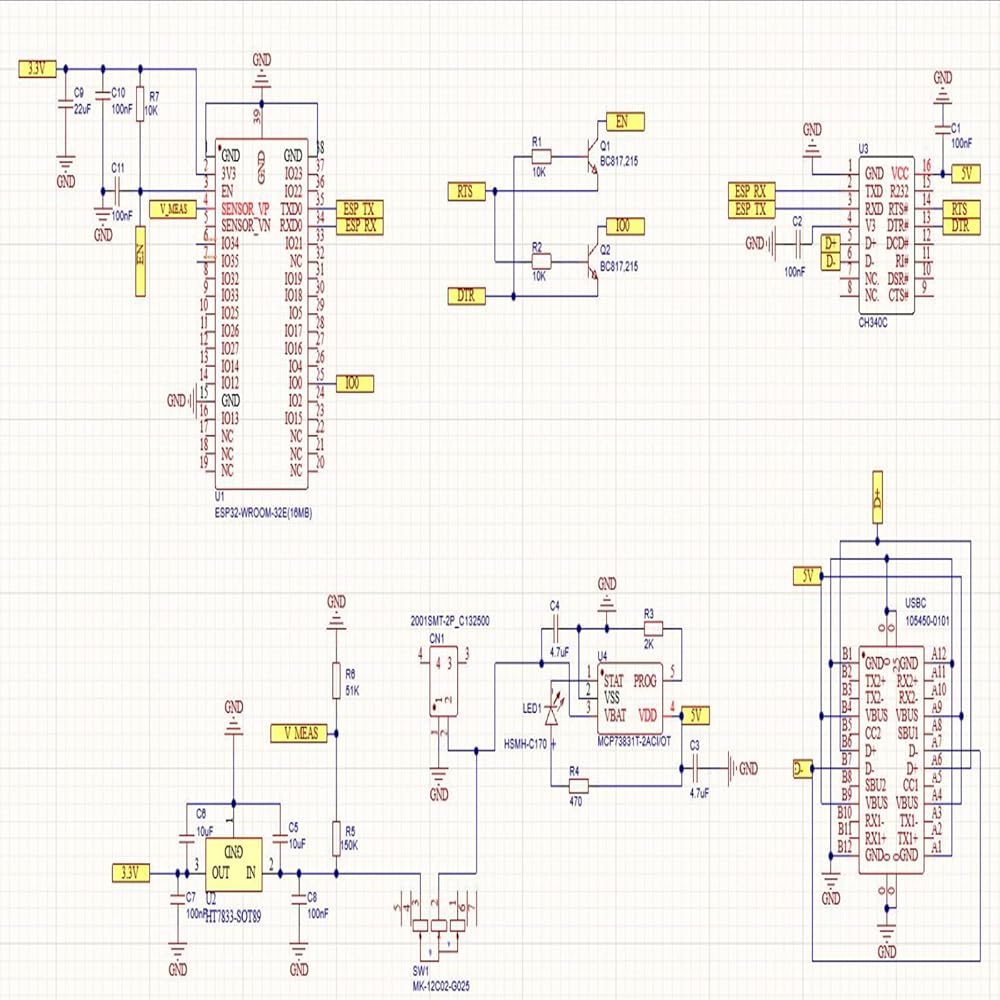The height and width of the screenshot is (1000, 1000).
Task: Click the ESP RX label at CH340C TXD
Action: click(x=752, y=191)
